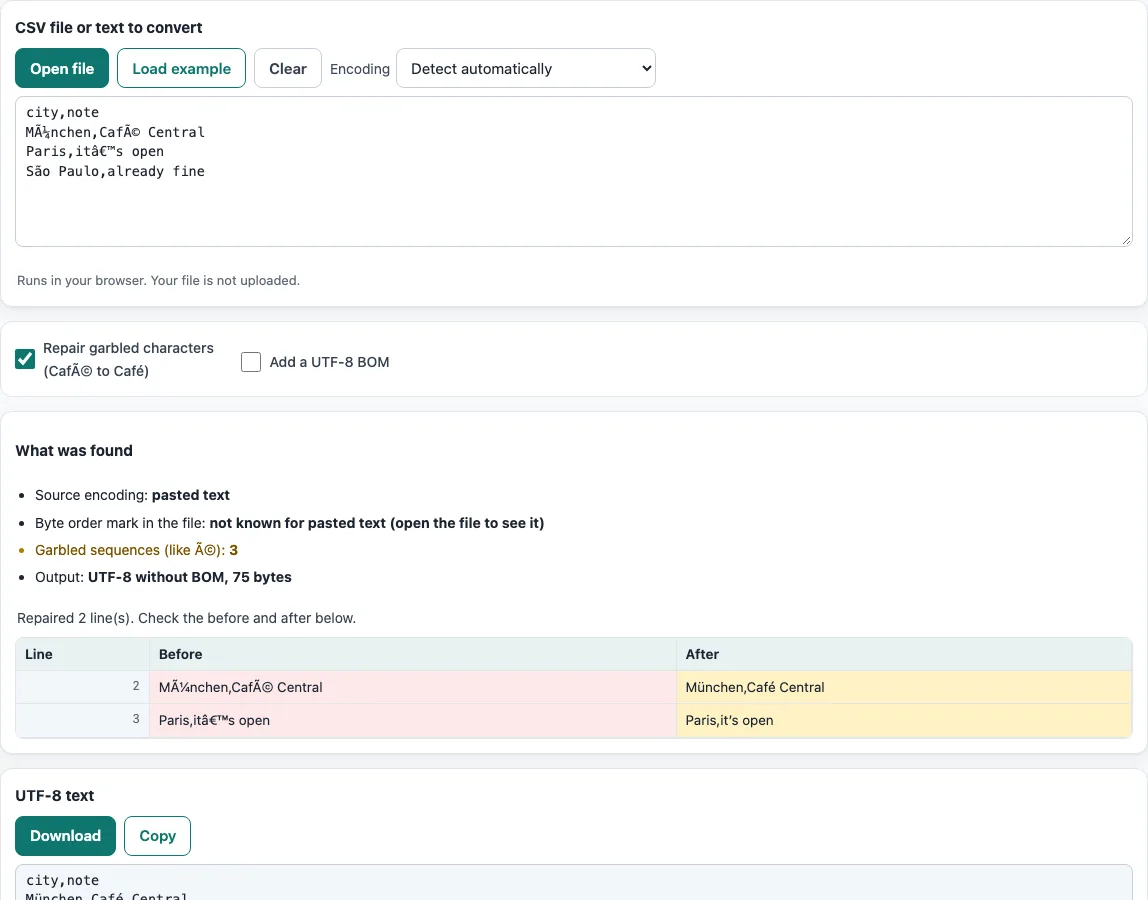Click the 'CSV file or text to convert' heading
The width and height of the screenshot is (1148, 900).
[108, 28]
